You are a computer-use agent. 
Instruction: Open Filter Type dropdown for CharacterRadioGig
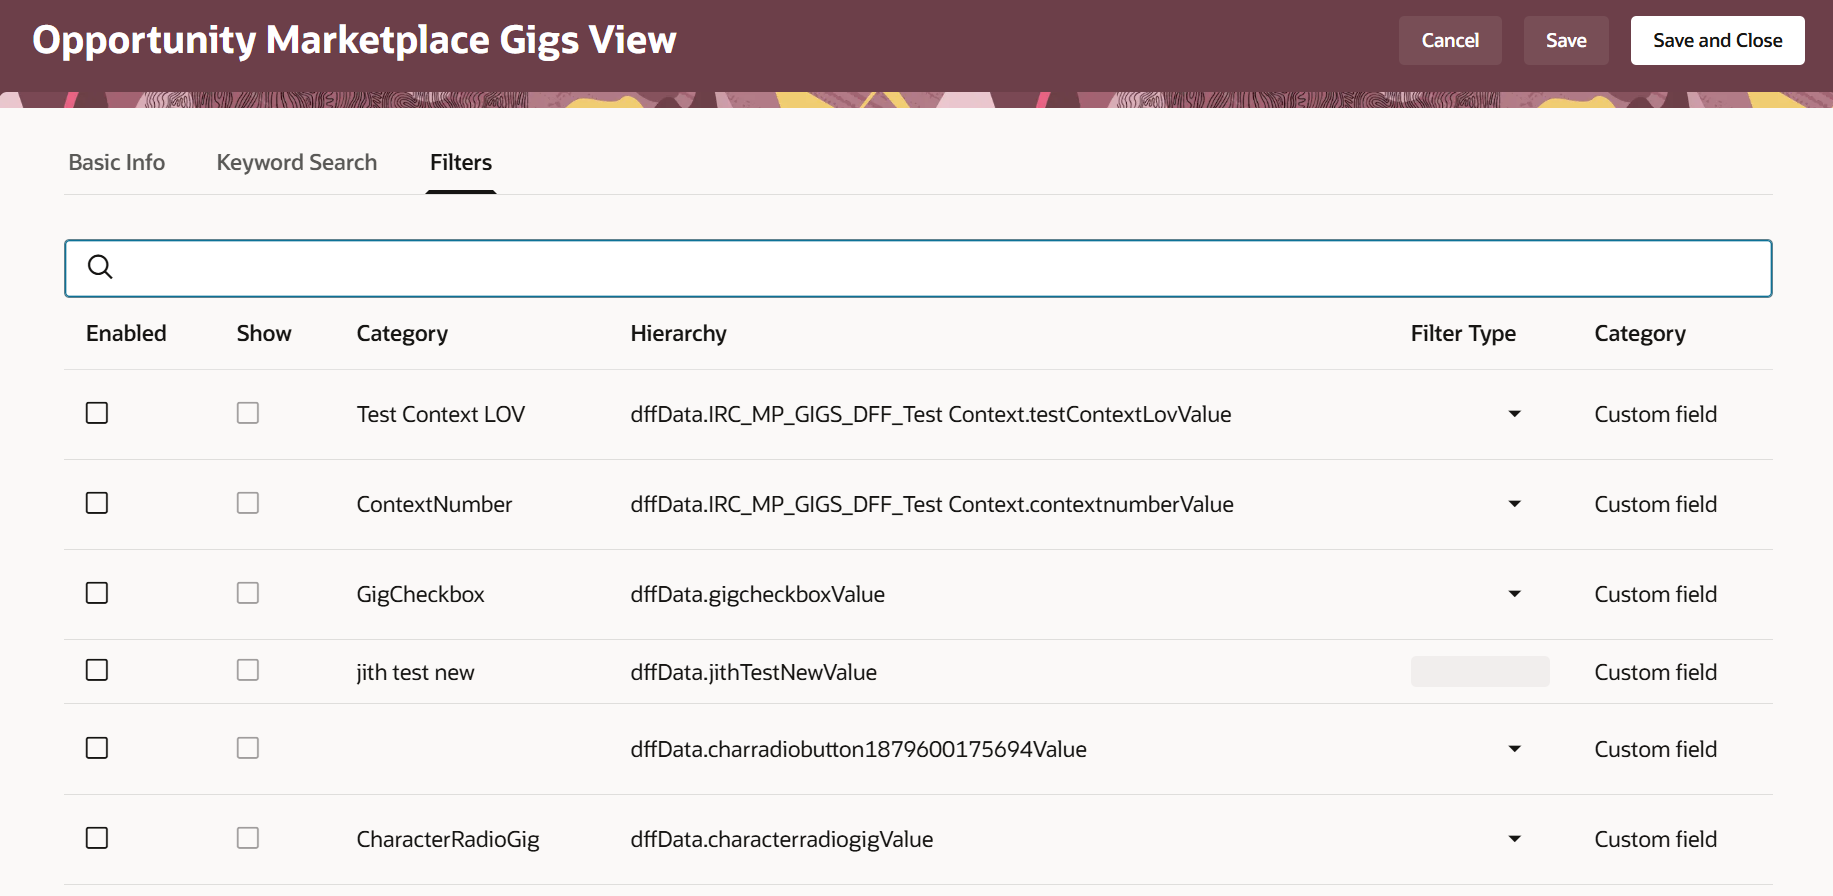click(x=1514, y=839)
